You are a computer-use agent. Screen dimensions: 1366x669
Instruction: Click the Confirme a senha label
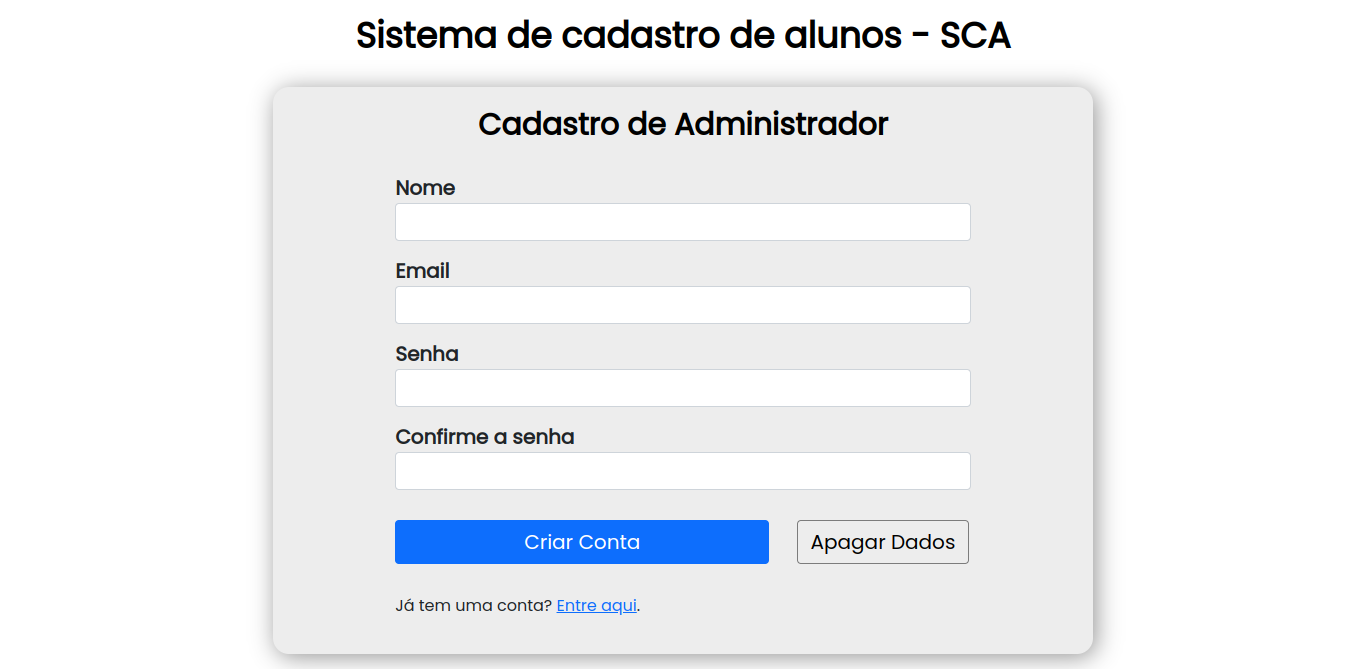(485, 437)
